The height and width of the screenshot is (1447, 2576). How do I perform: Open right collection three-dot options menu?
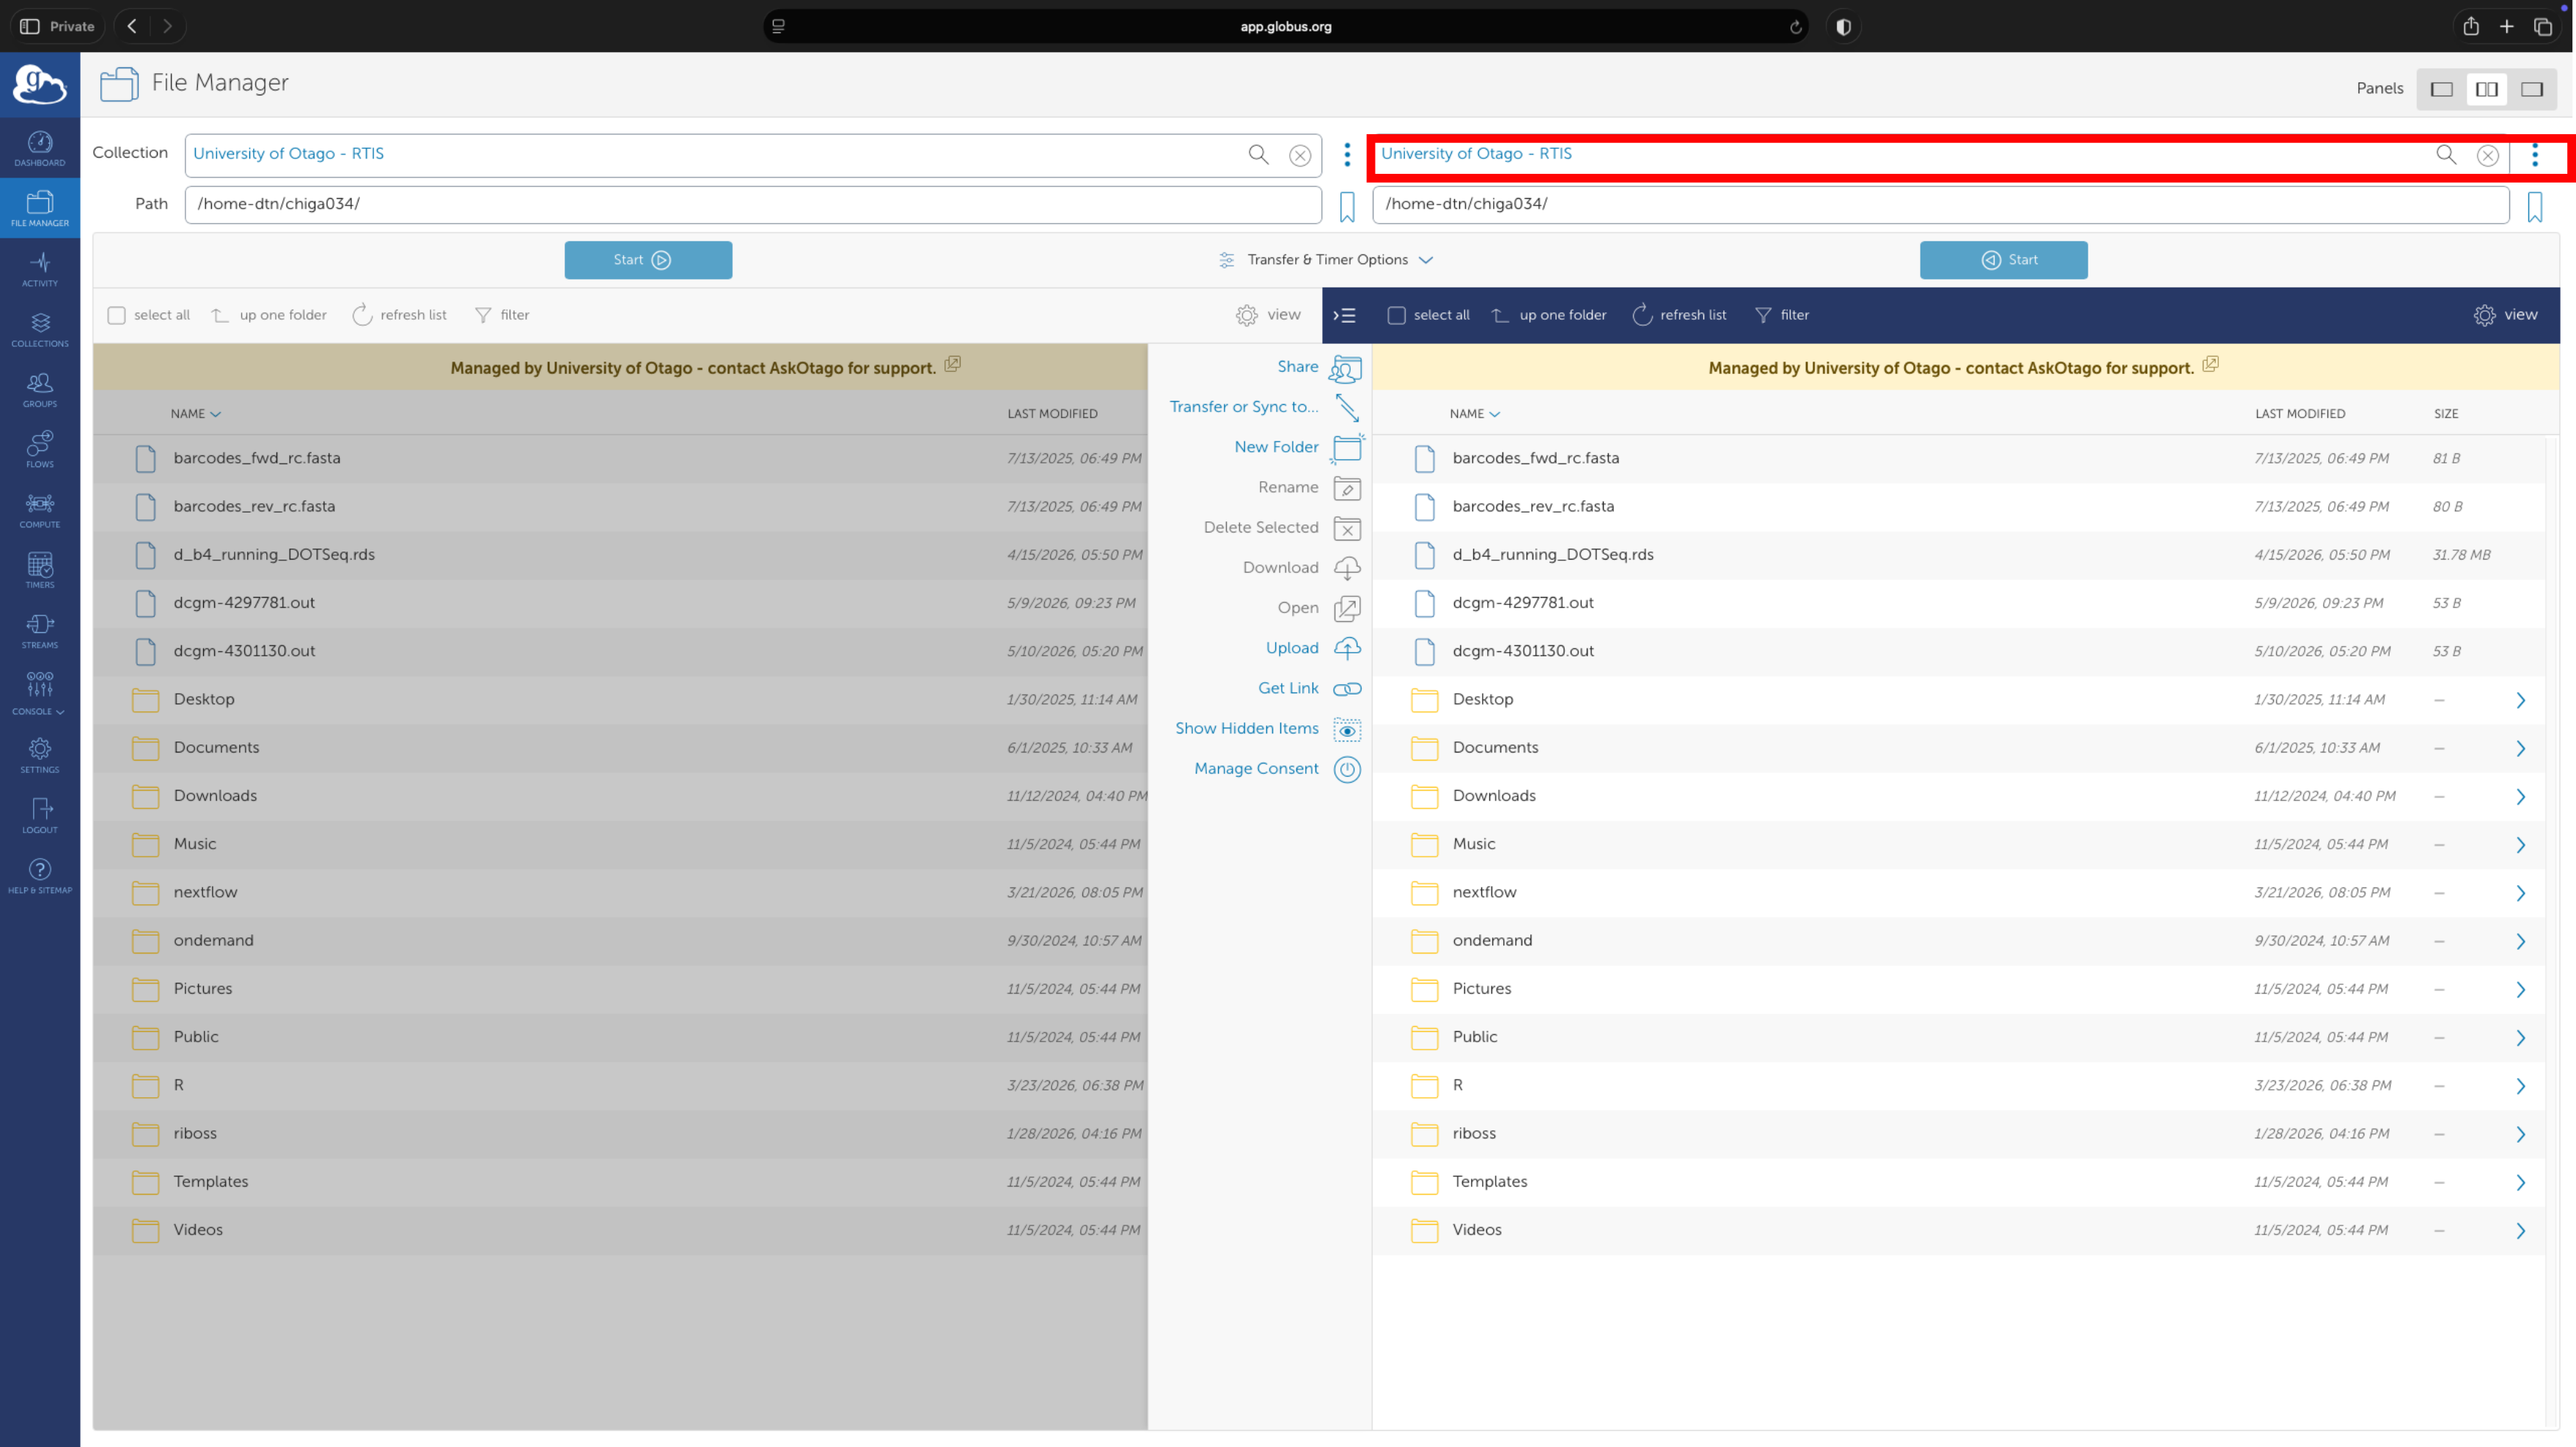pyautogui.click(x=2535, y=154)
